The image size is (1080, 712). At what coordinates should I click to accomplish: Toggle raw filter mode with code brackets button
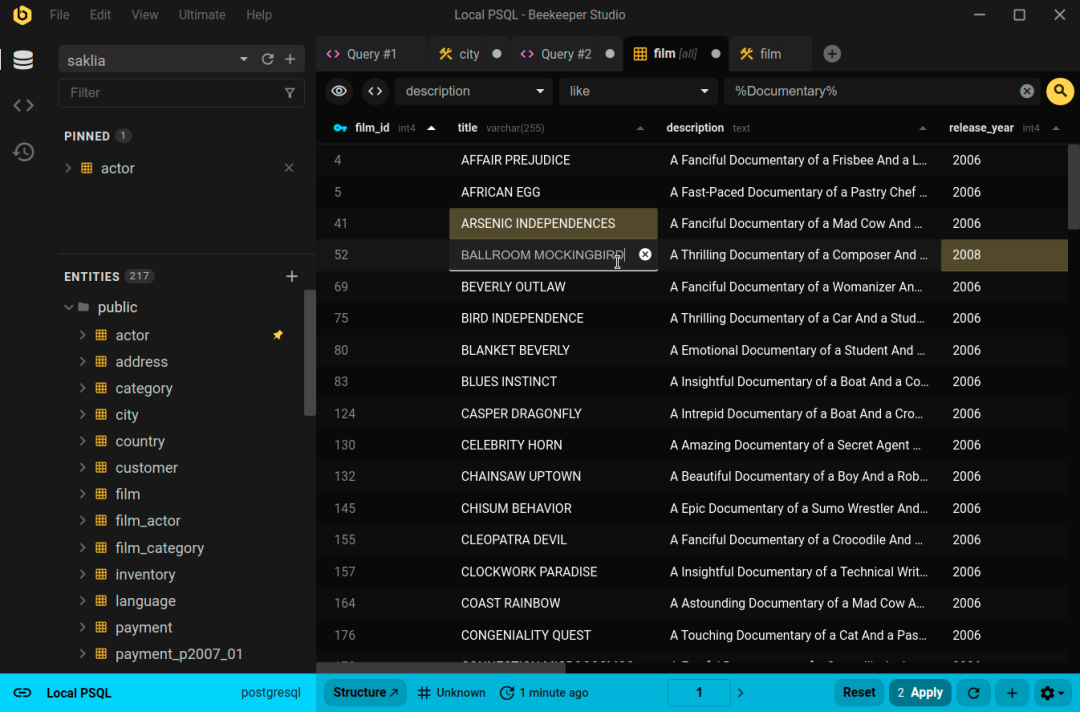(375, 91)
